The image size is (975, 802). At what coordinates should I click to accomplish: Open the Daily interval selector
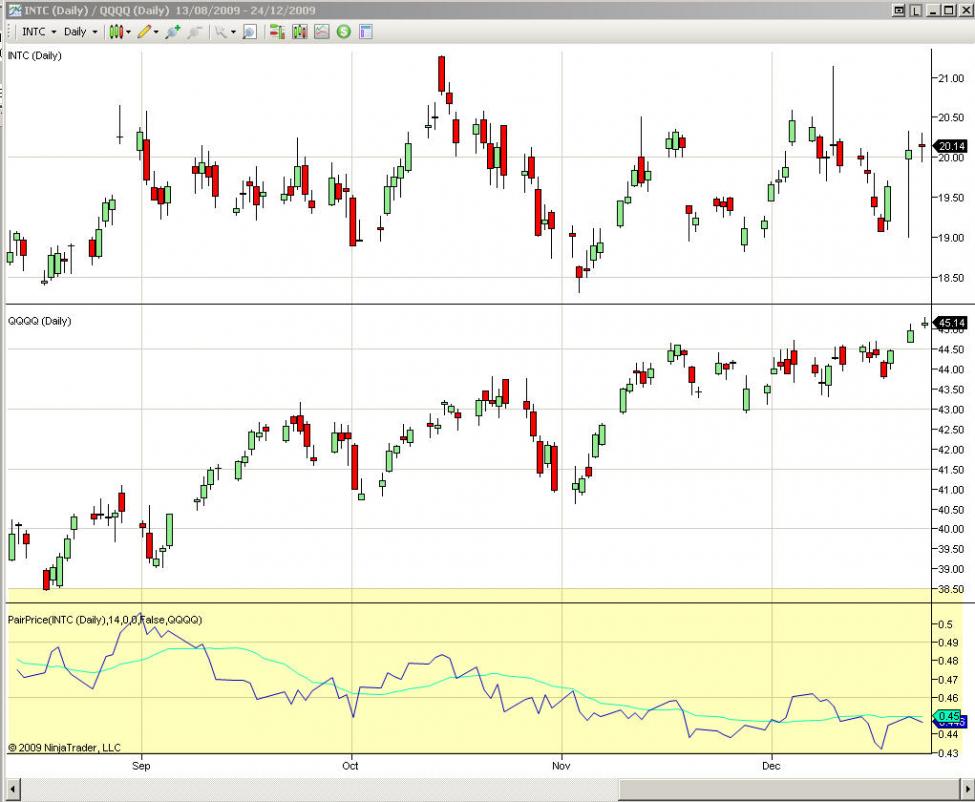click(x=81, y=32)
